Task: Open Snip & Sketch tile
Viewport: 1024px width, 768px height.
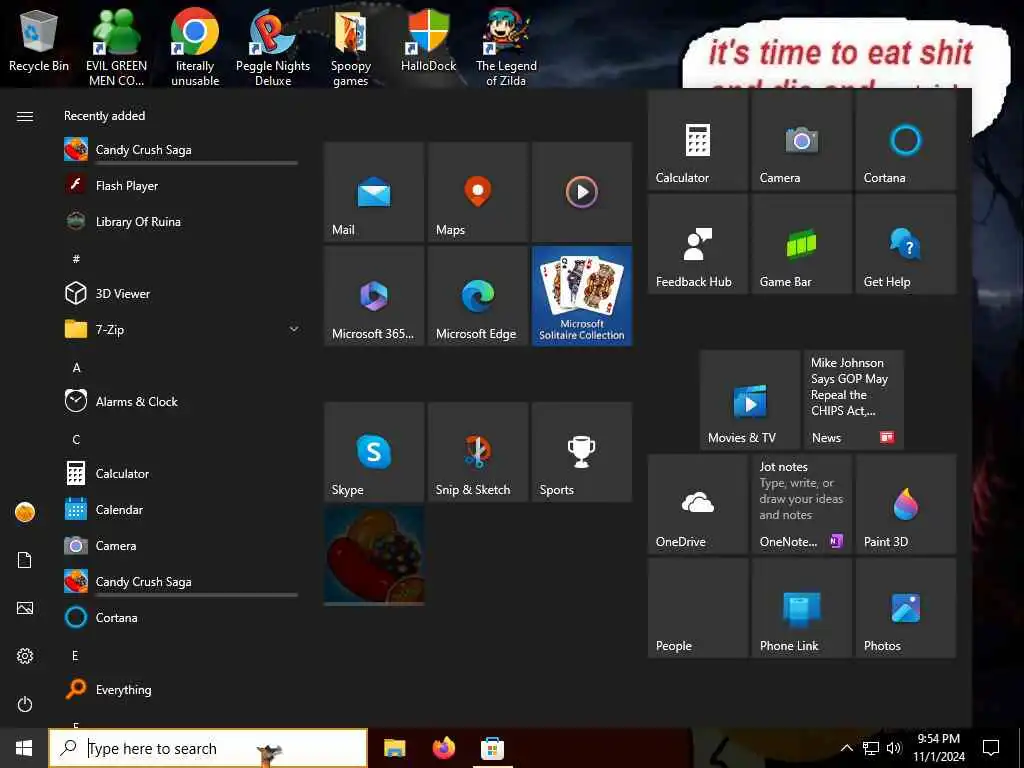Action: 477,452
